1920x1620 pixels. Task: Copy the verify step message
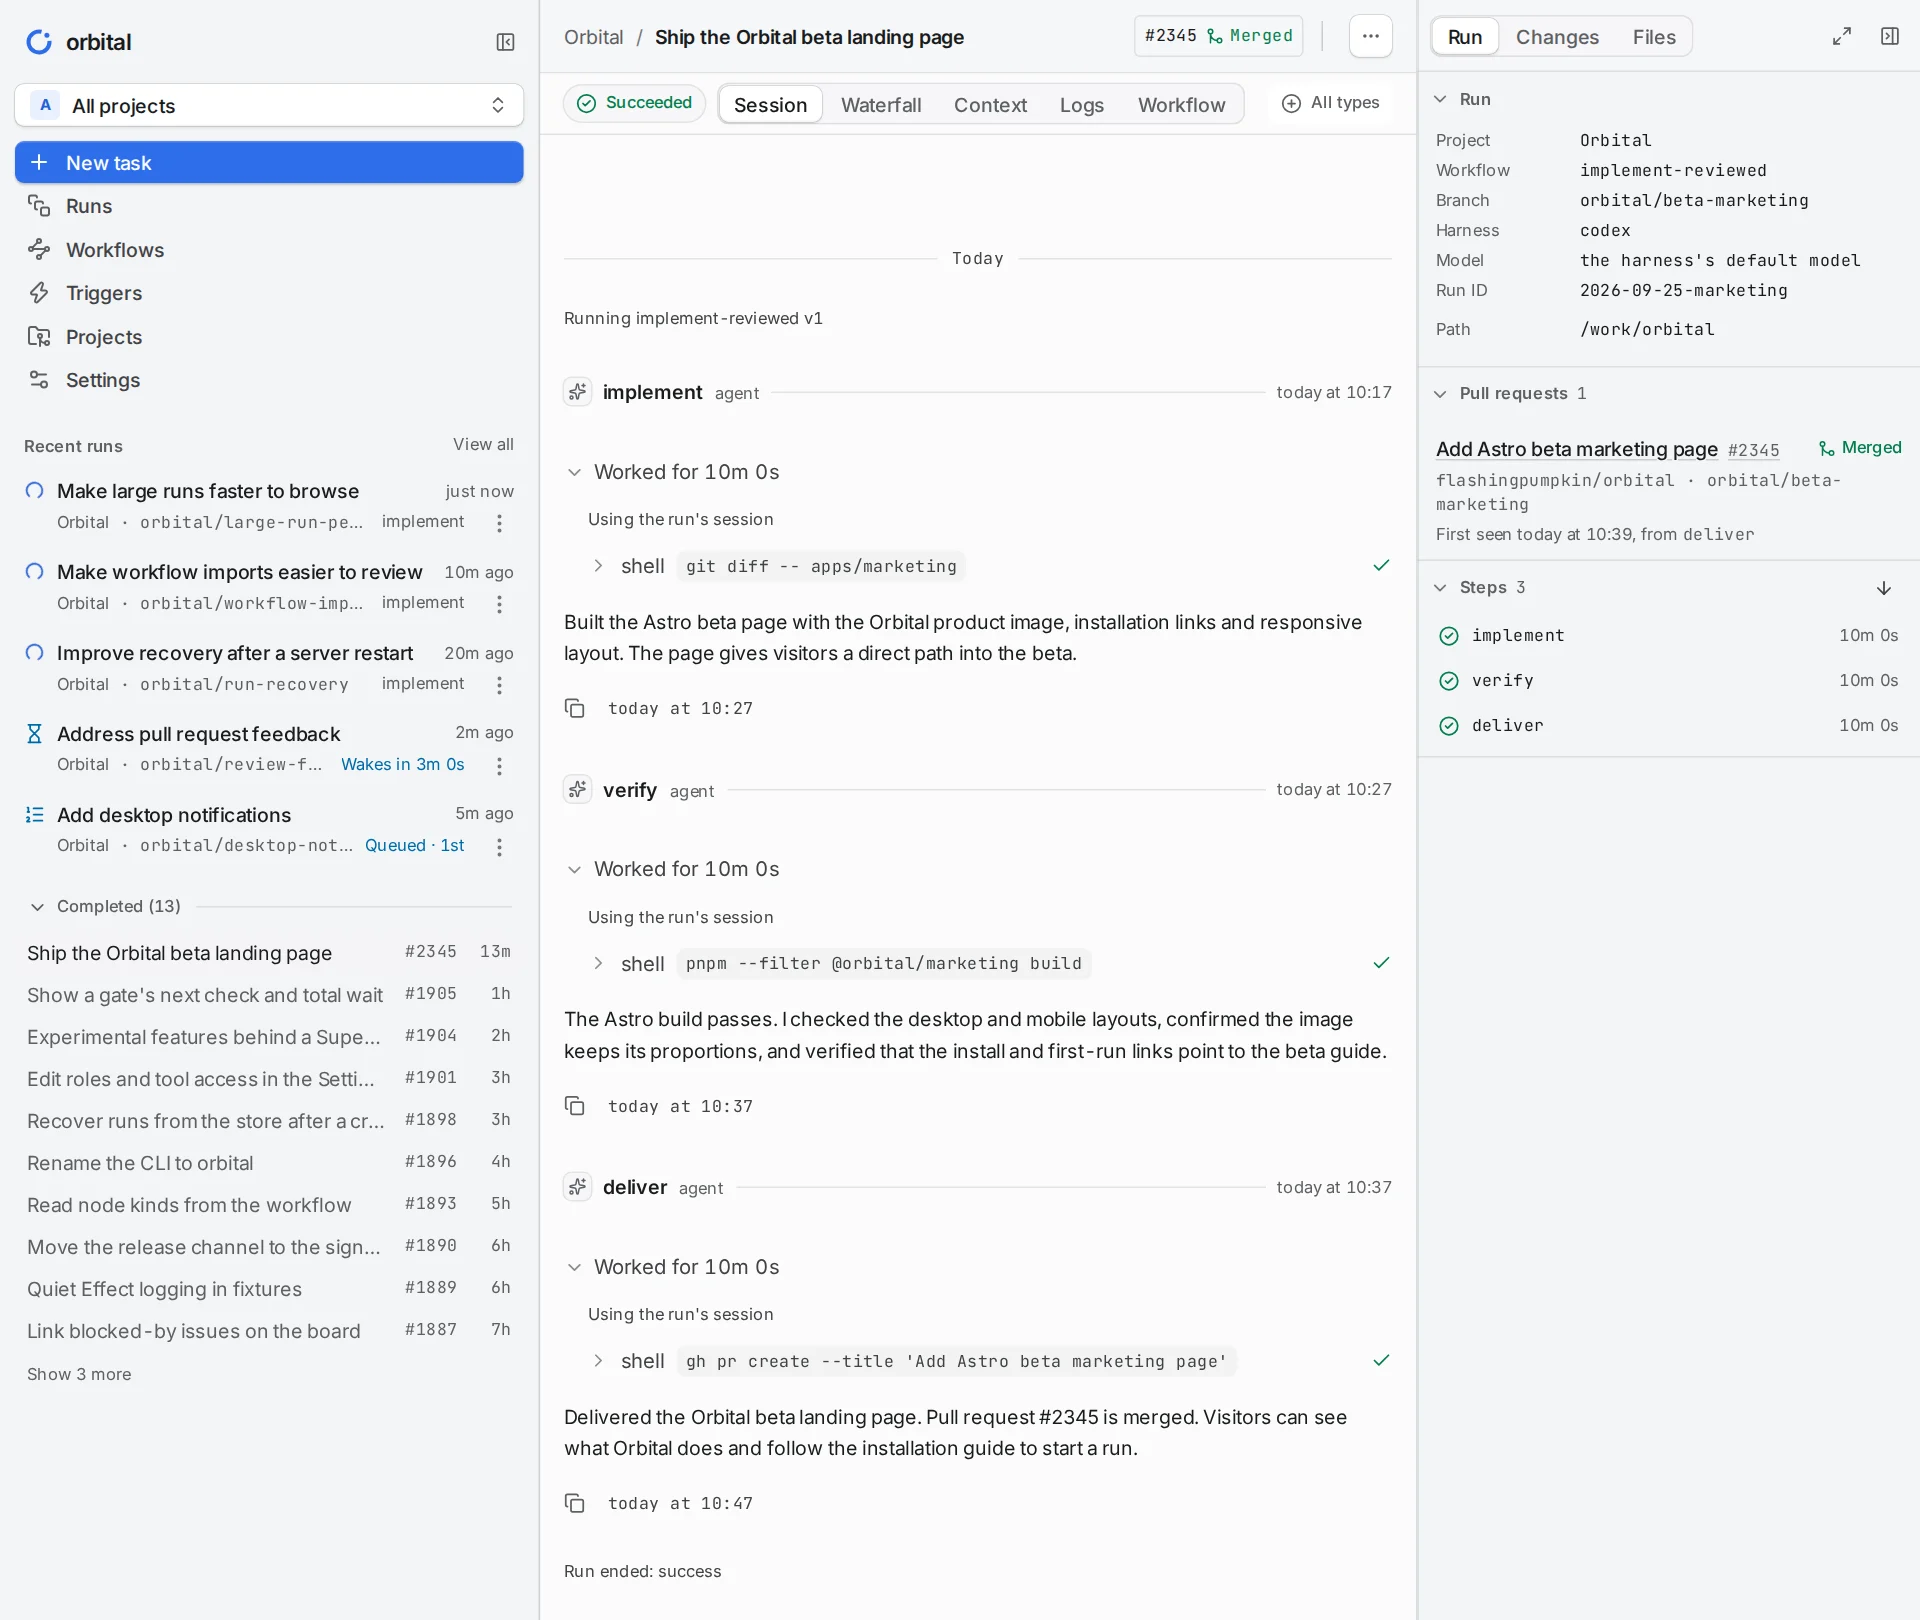[x=575, y=1106]
